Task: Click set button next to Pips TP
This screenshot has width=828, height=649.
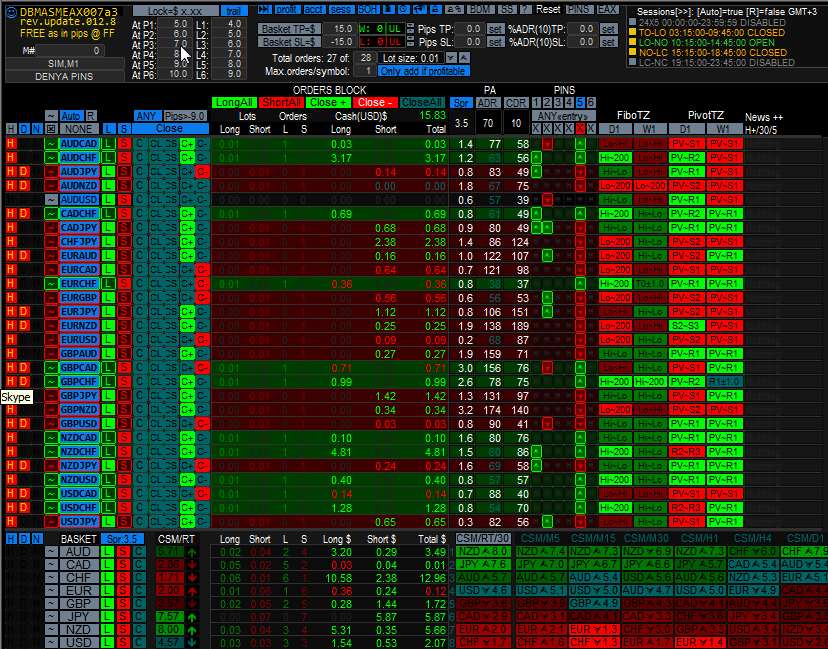Action: (495, 29)
